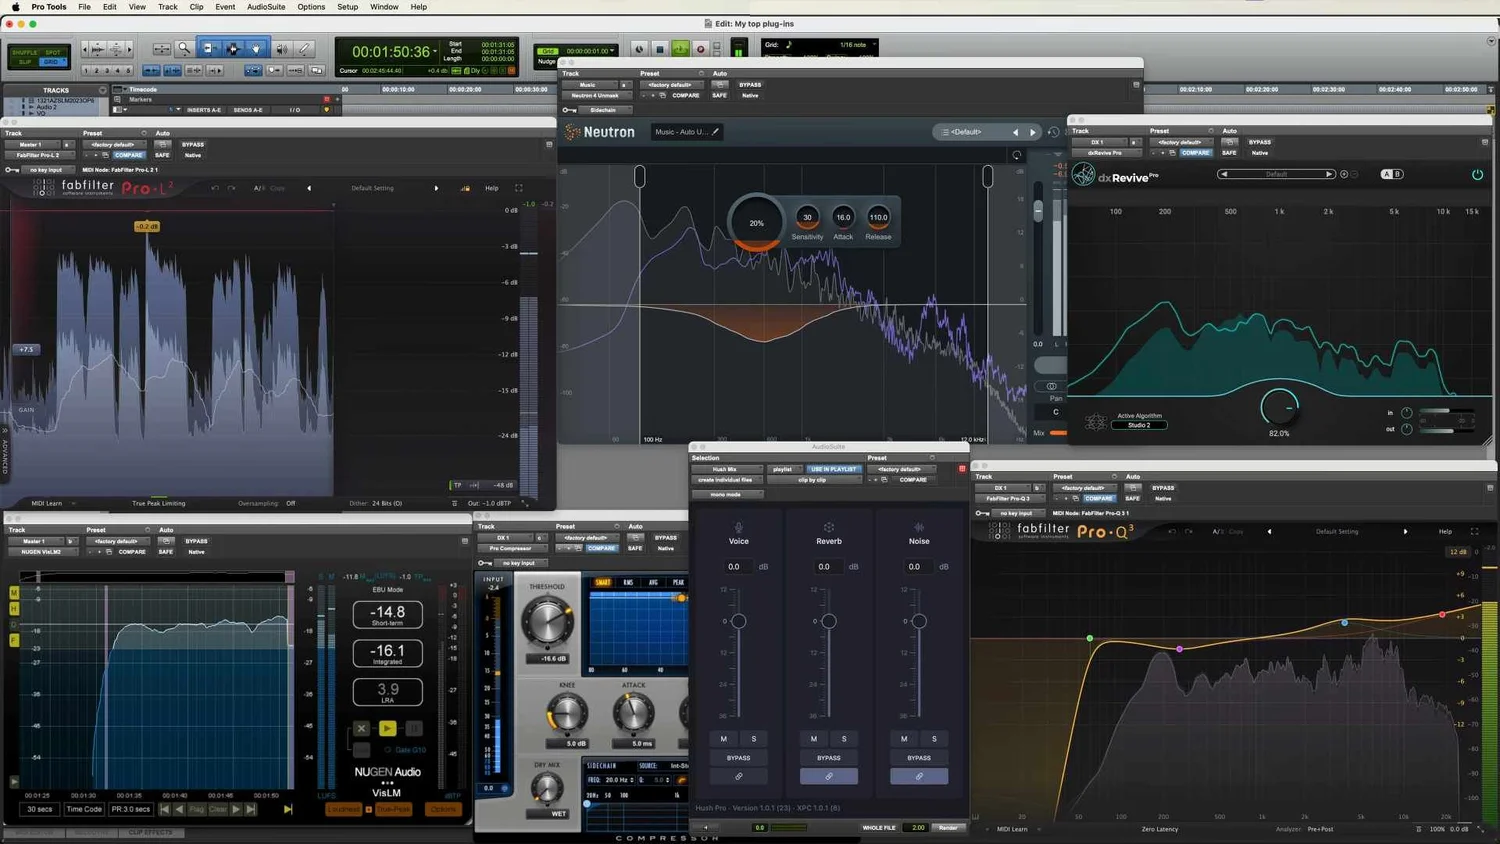Click the Release knob in Neutron

pos(878,217)
